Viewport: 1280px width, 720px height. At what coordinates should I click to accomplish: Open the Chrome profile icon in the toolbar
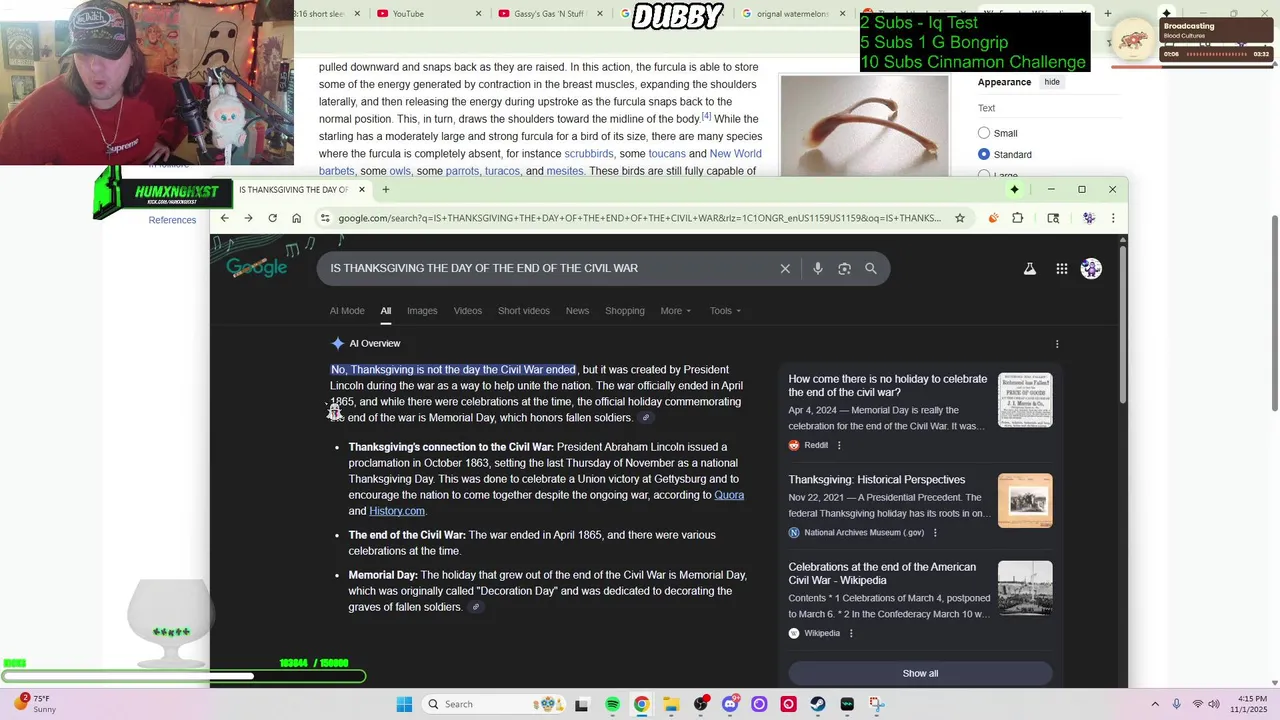(1089, 218)
